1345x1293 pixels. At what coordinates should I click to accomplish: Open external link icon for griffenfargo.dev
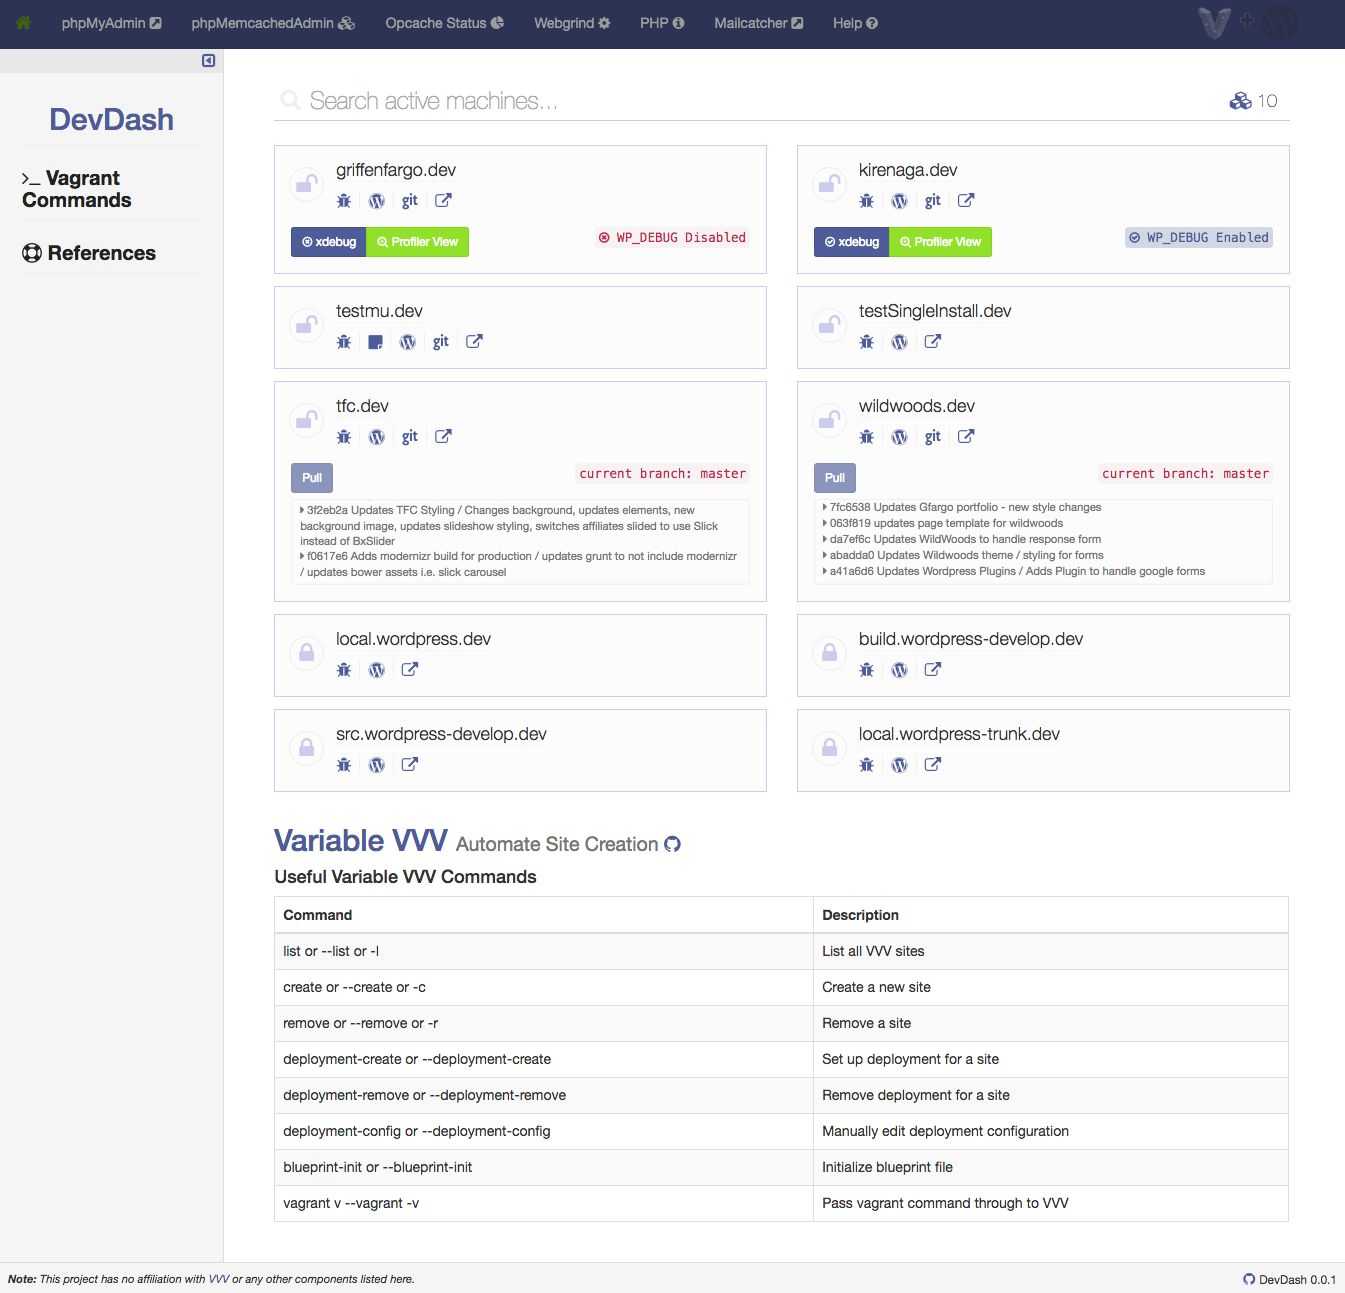pyautogui.click(x=443, y=200)
